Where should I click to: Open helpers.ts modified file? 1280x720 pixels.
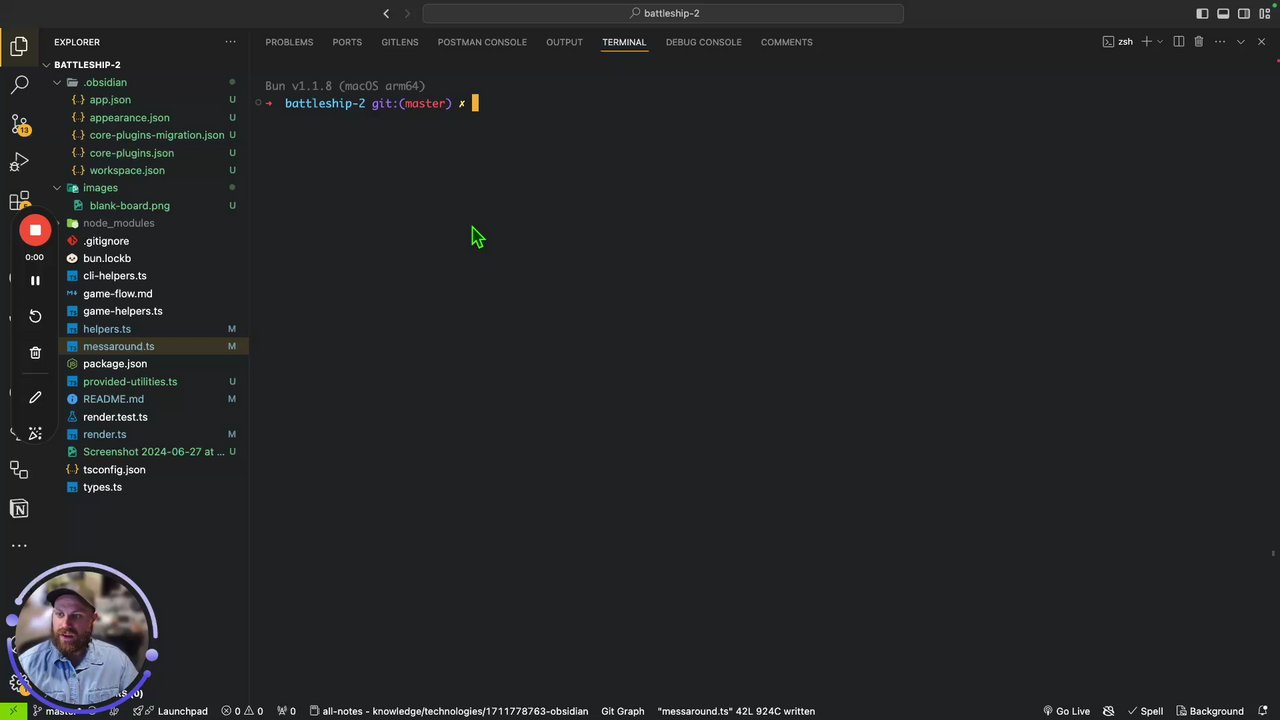[x=107, y=329]
